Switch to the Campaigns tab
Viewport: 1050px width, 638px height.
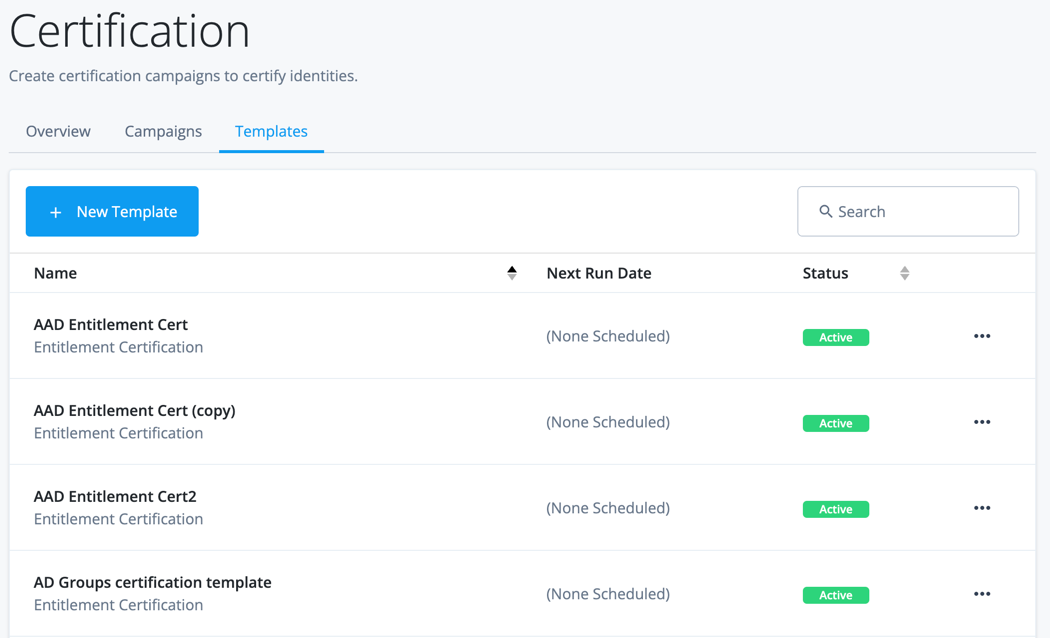163,132
